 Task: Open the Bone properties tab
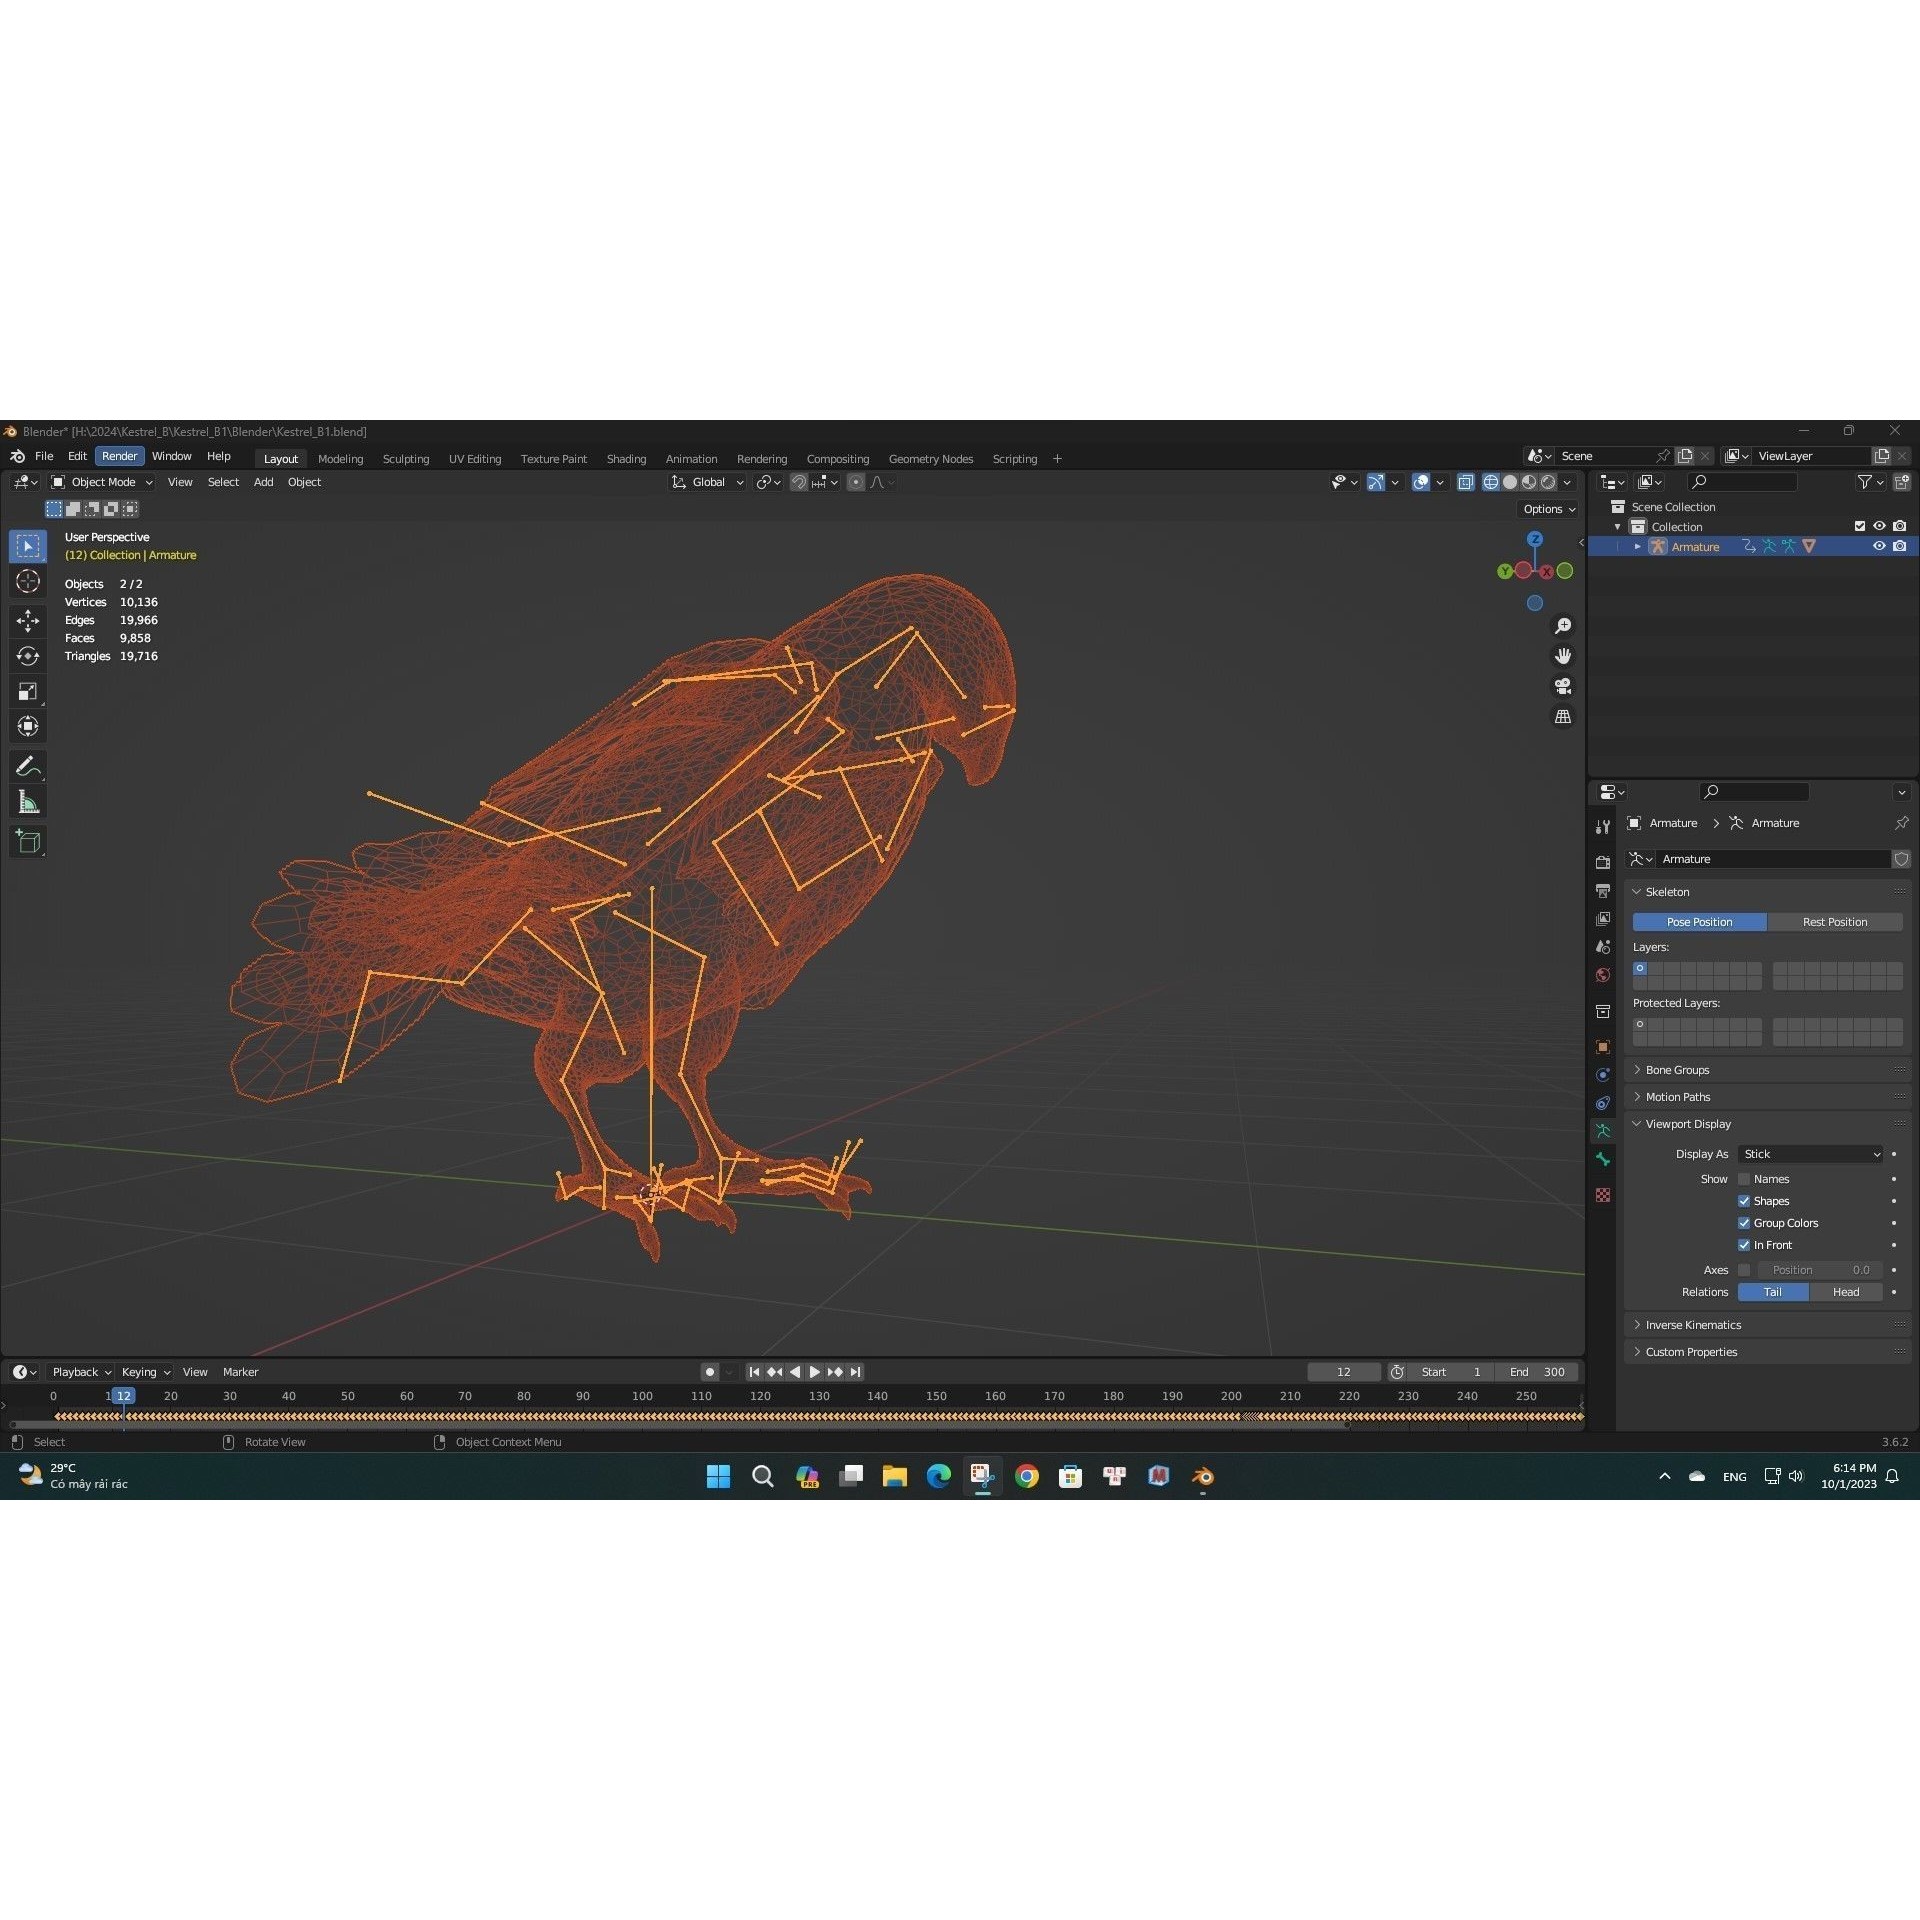(1603, 1159)
